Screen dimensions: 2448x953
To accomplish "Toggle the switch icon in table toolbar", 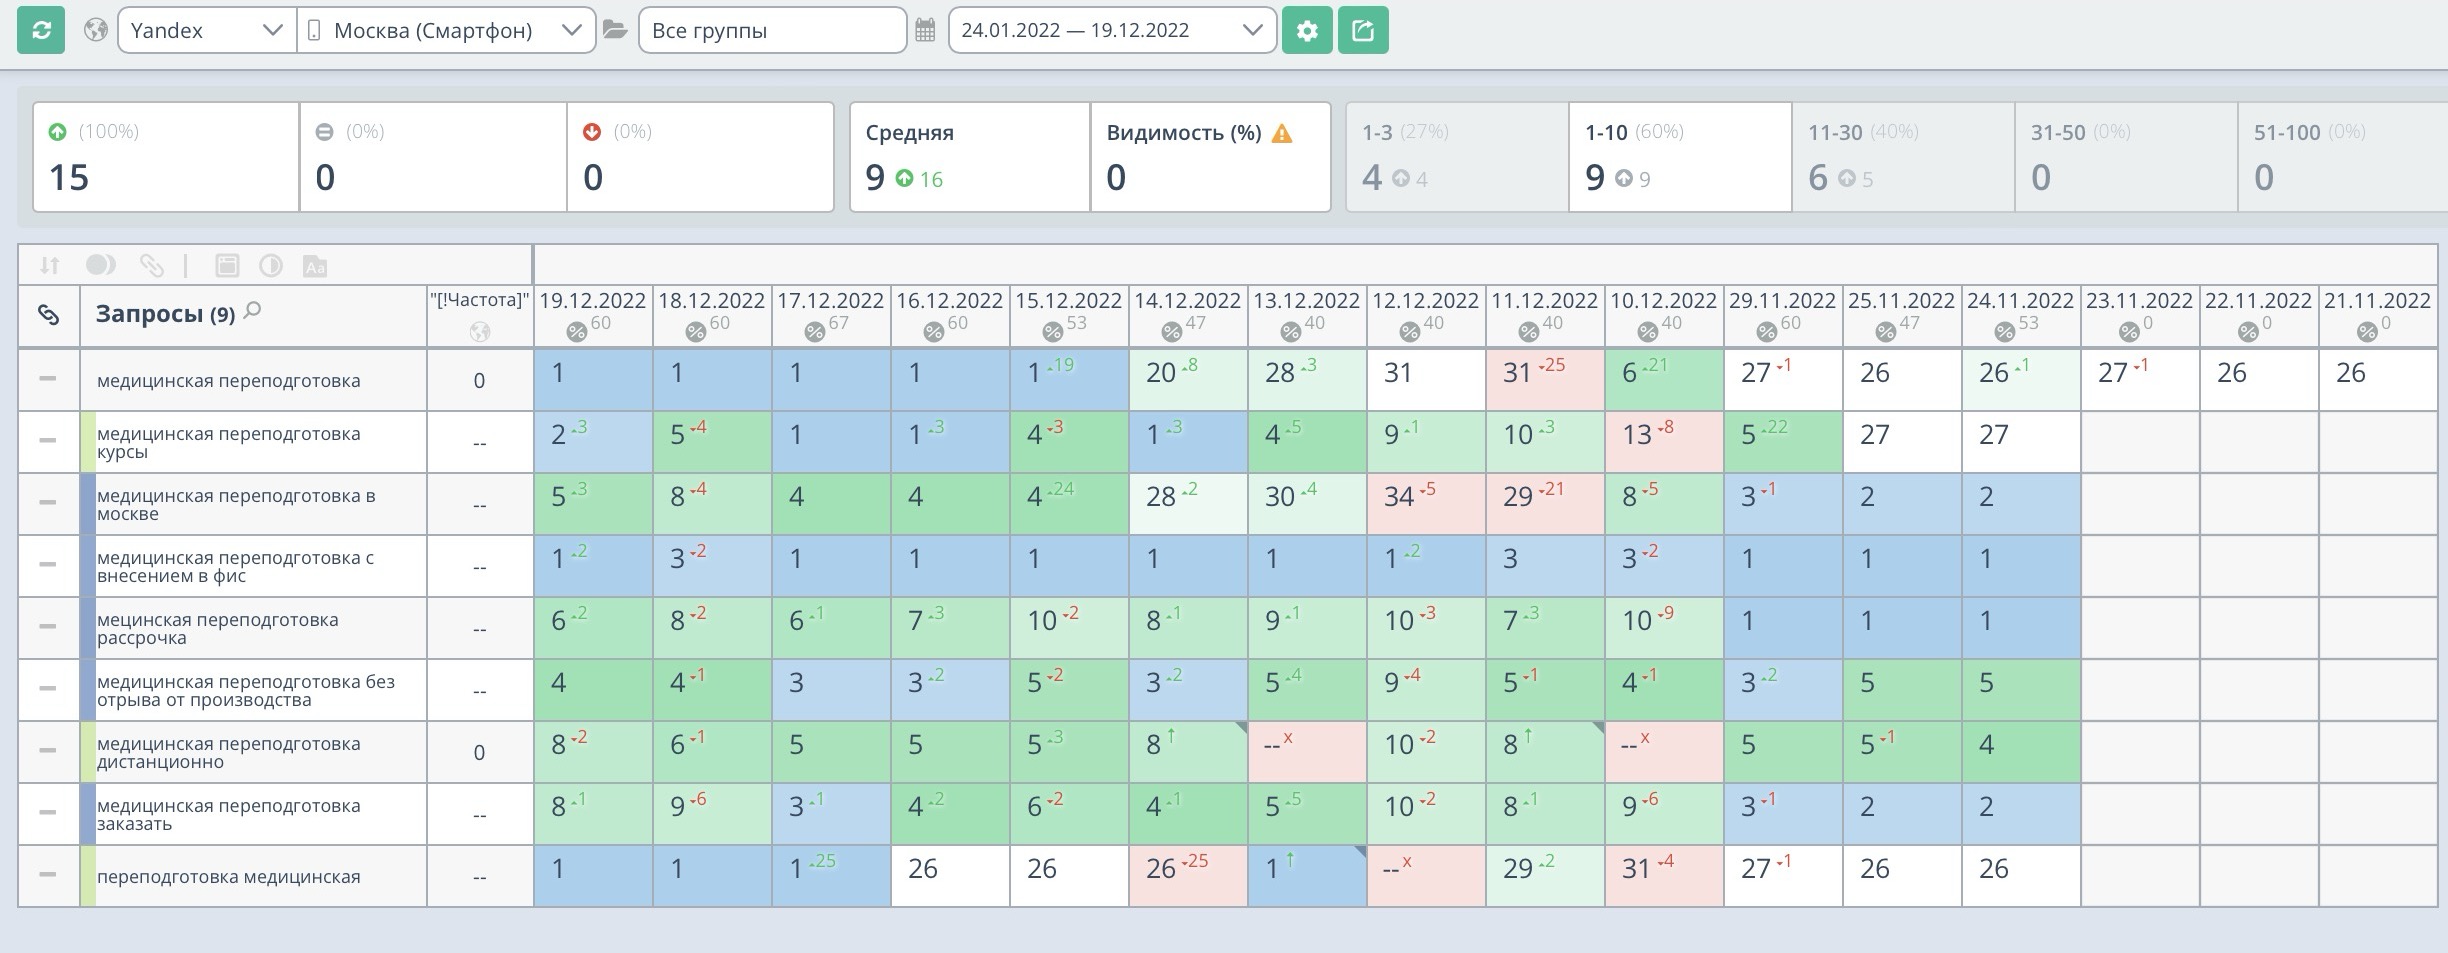I will pyautogui.click(x=100, y=265).
